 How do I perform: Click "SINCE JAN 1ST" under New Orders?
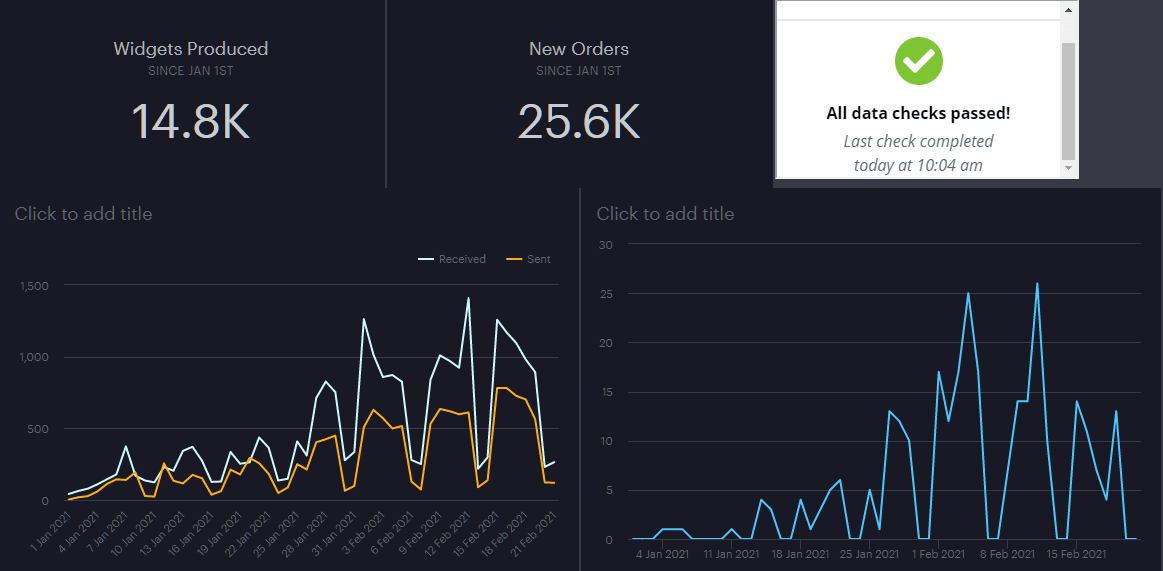pyautogui.click(x=578, y=71)
